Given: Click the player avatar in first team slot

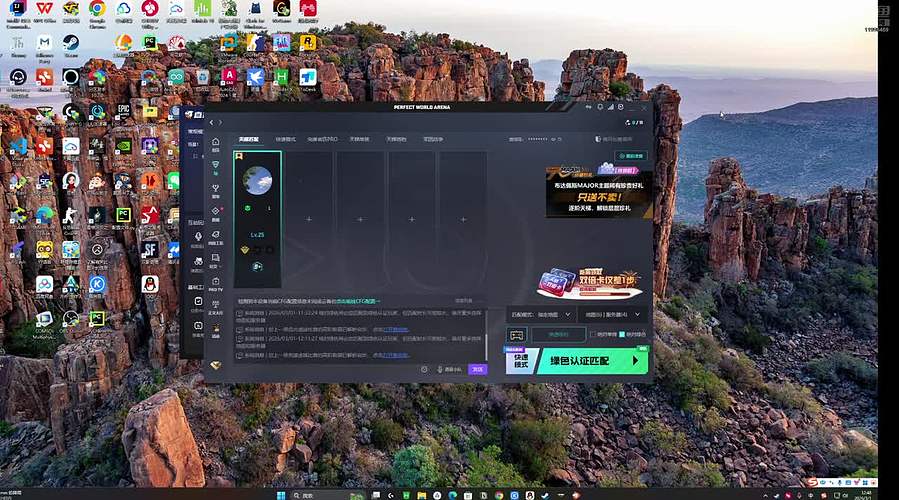Looking at the screenshot, I should tap(257, 181).
